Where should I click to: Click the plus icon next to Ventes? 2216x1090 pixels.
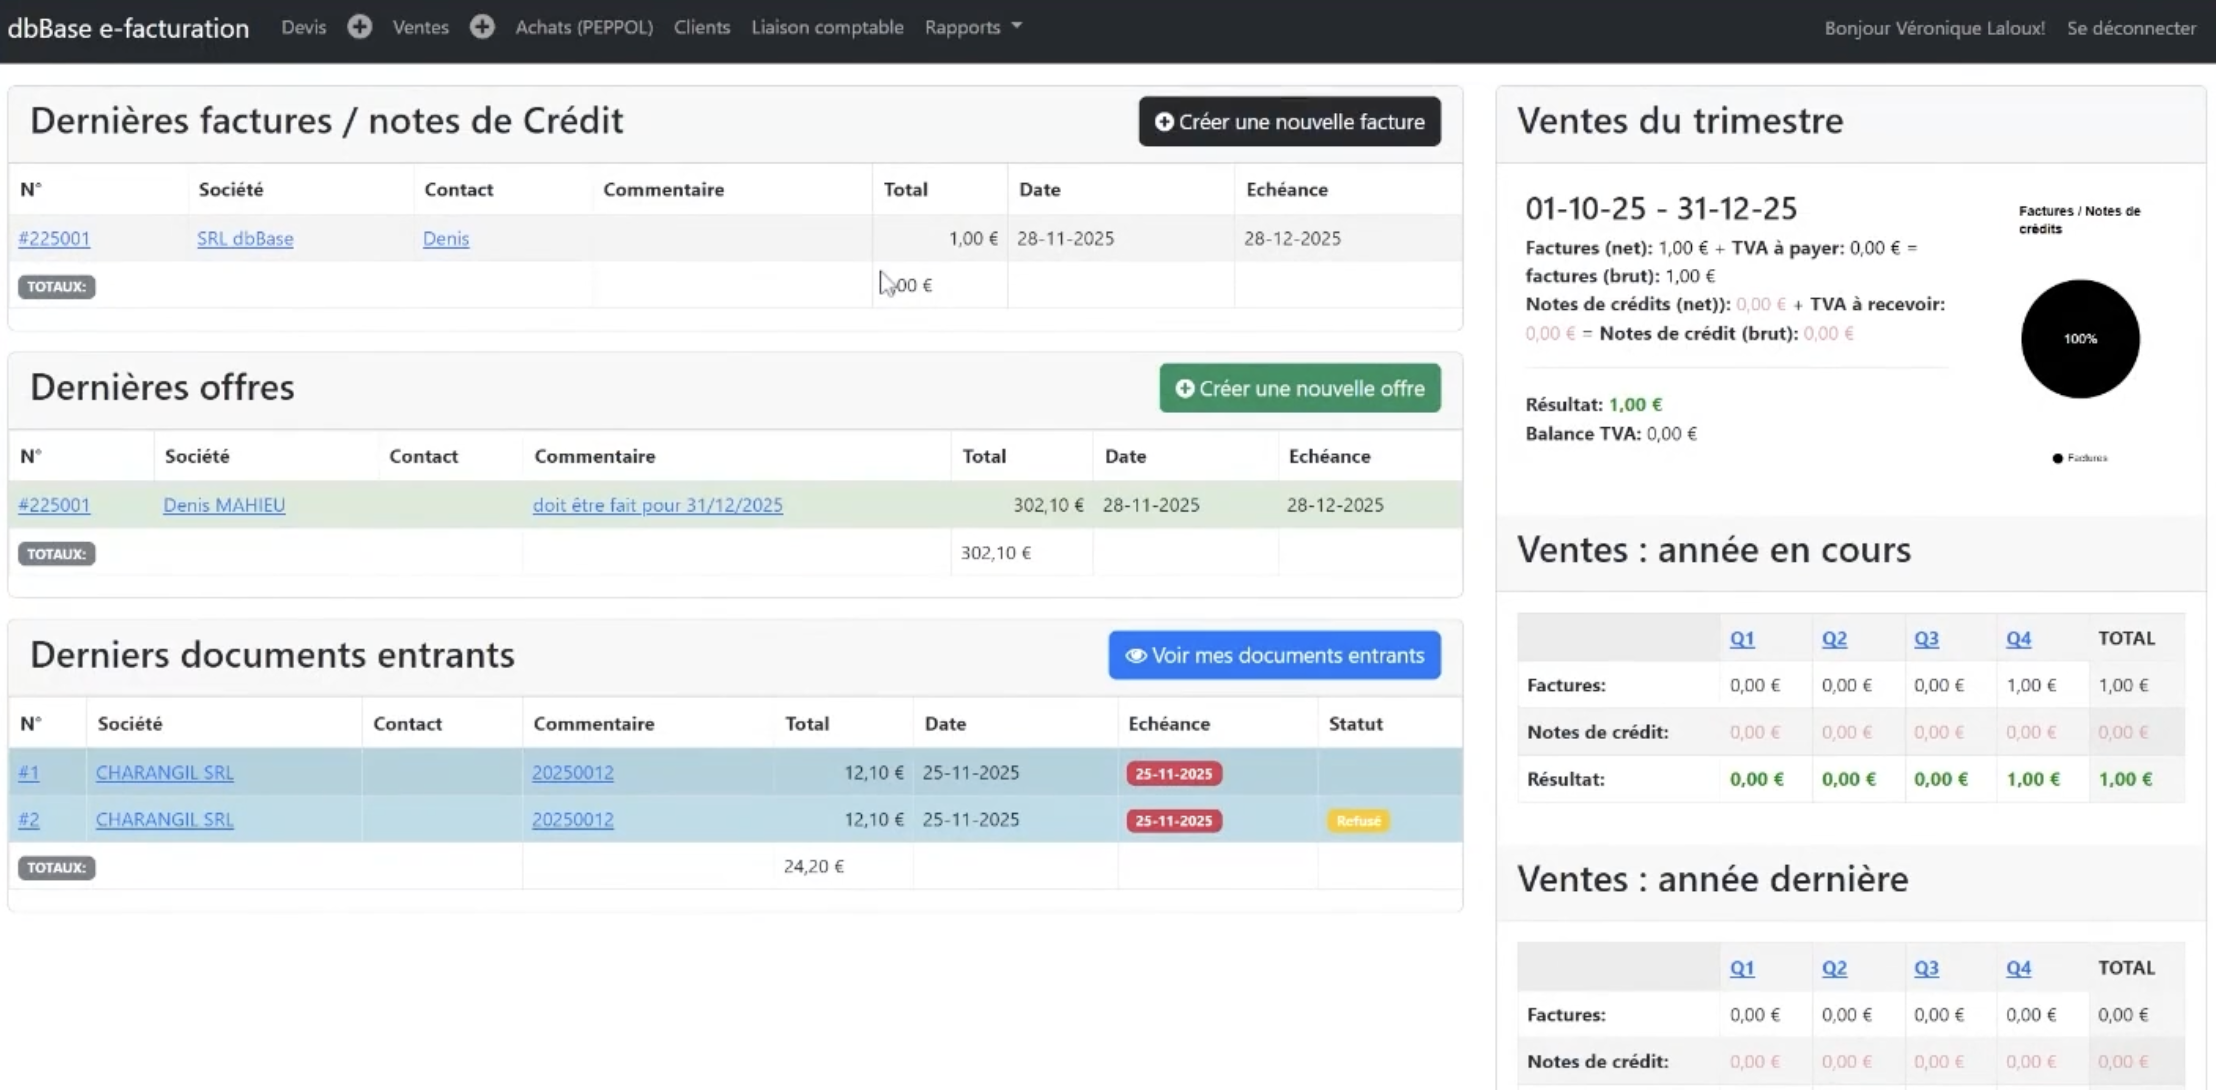pos(482,27)
